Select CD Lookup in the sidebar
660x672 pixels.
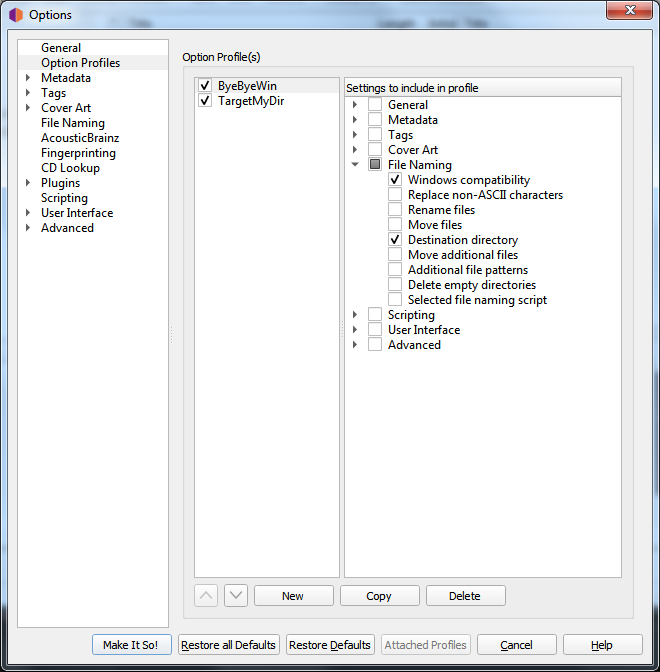click(70, 168)
